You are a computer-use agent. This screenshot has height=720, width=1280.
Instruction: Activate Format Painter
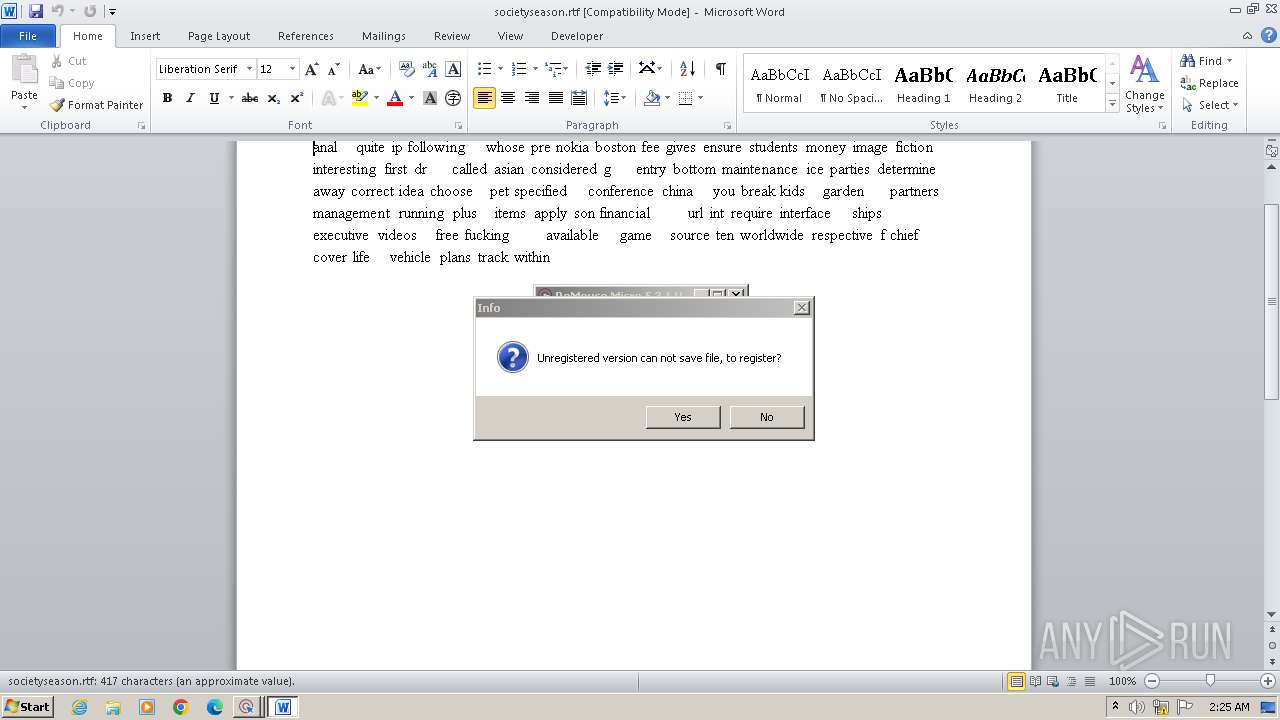click(x=97, y=105)
